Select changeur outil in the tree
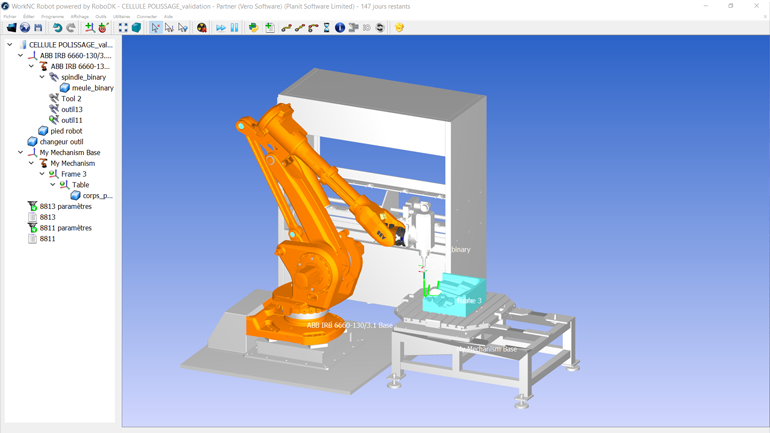This screenshot has height=433, width=770. point(61,142)
